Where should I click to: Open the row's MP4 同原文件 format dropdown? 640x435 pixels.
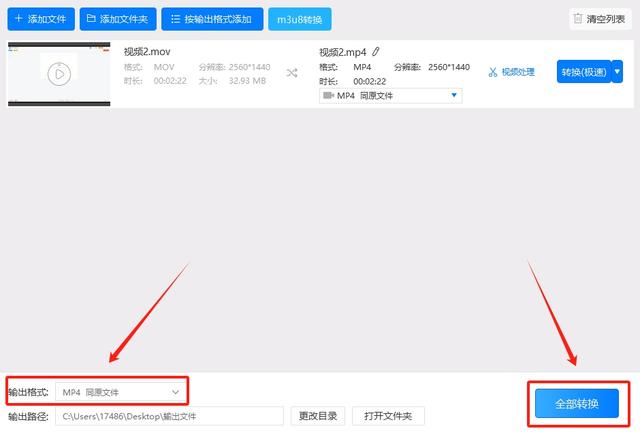[391, 95]
